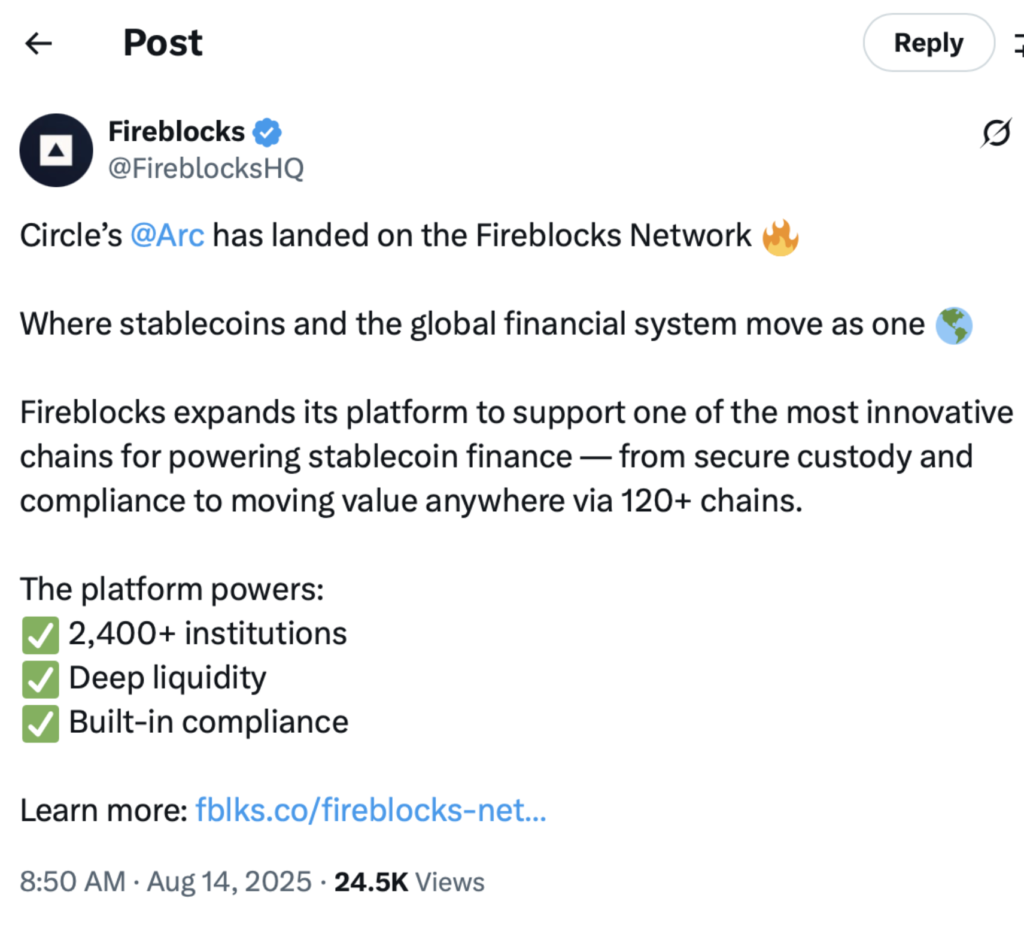Click the Fireblocks profile avatar
The height and width of the screenshot is (928, 1024).
[x=56, y=150]
